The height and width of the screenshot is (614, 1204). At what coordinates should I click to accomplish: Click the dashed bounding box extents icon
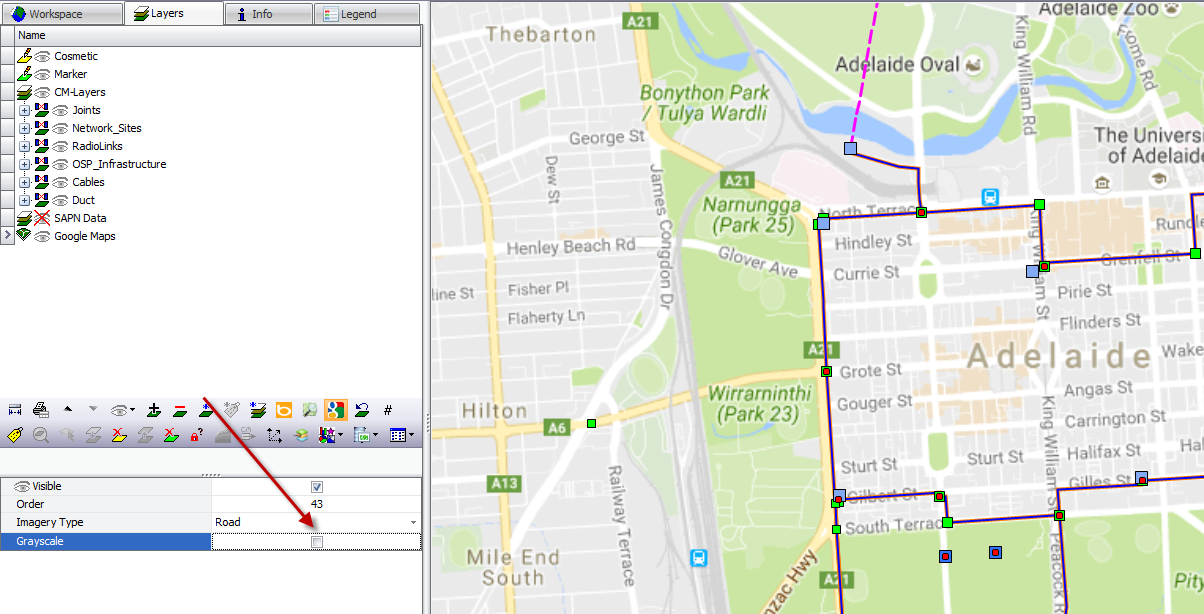coord(275,436)
